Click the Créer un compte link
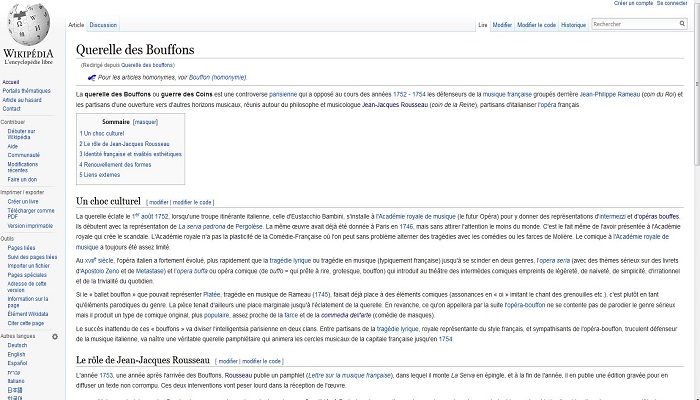Screen dimensions: 700x400 633,4
